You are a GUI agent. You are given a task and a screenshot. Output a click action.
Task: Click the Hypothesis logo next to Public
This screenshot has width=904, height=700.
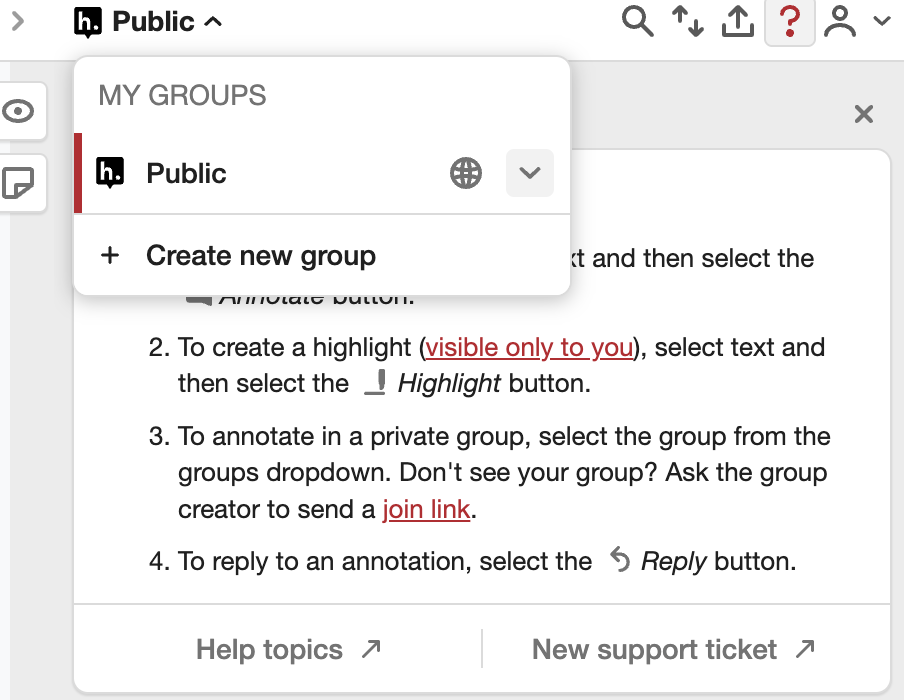[x=87, y=21]
